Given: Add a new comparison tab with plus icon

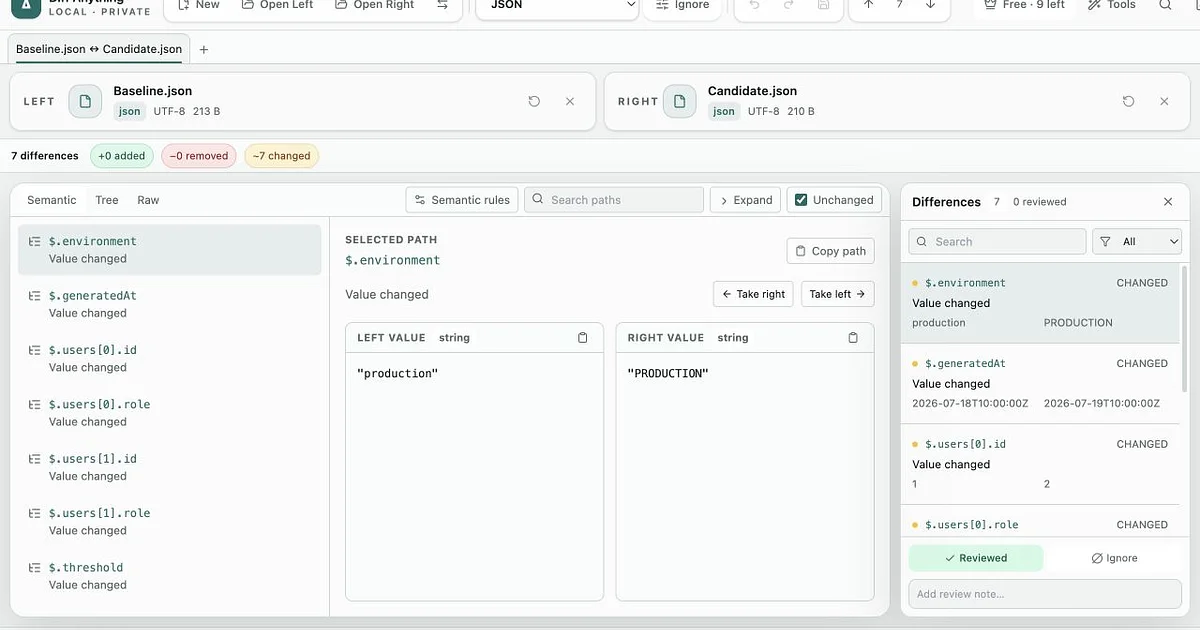Looking at the screenshot, I should pyautogui.click(x=204, y=49).
